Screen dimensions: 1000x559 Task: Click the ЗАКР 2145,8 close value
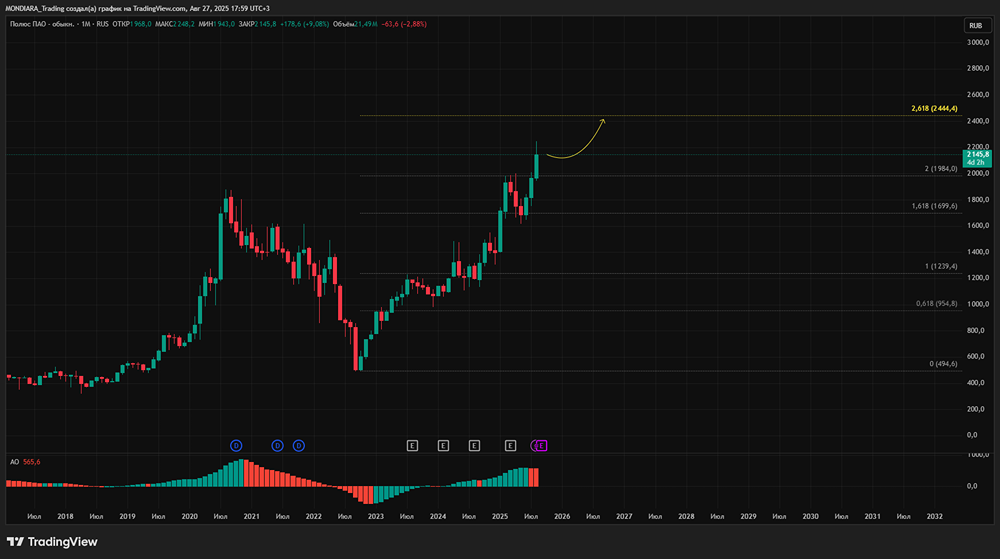click(258, 24)
